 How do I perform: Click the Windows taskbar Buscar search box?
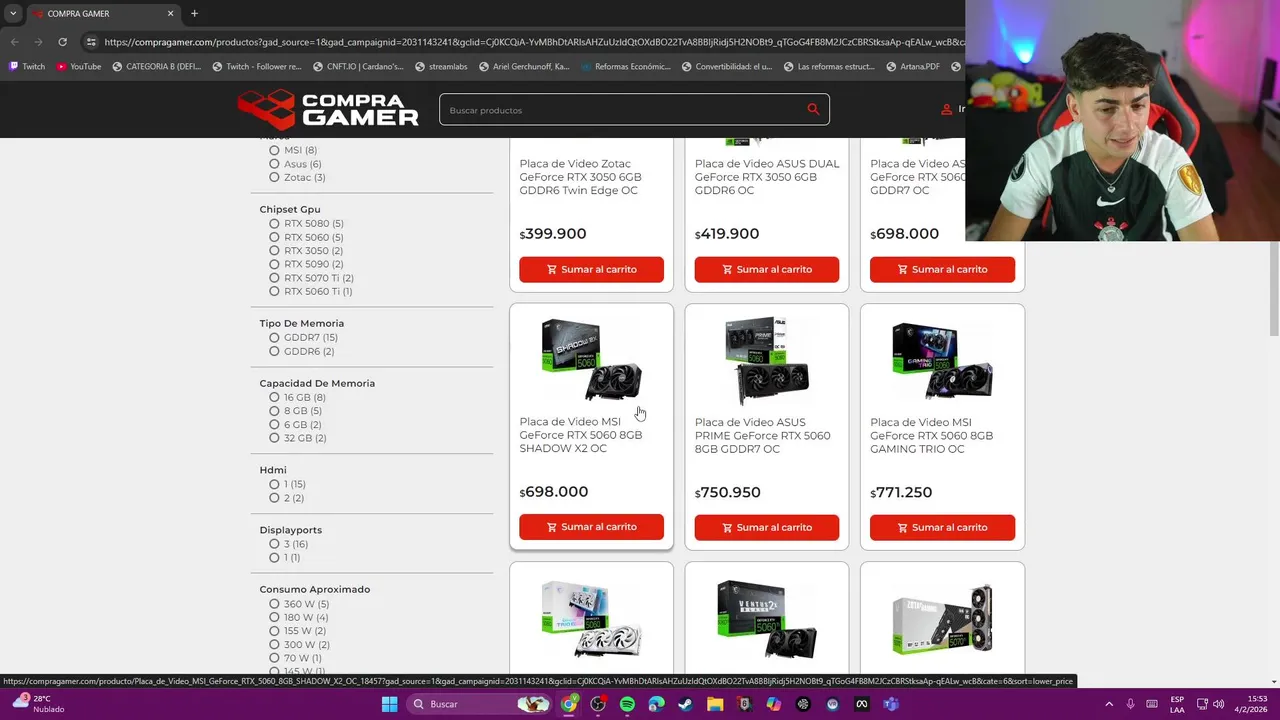(479, 704)
